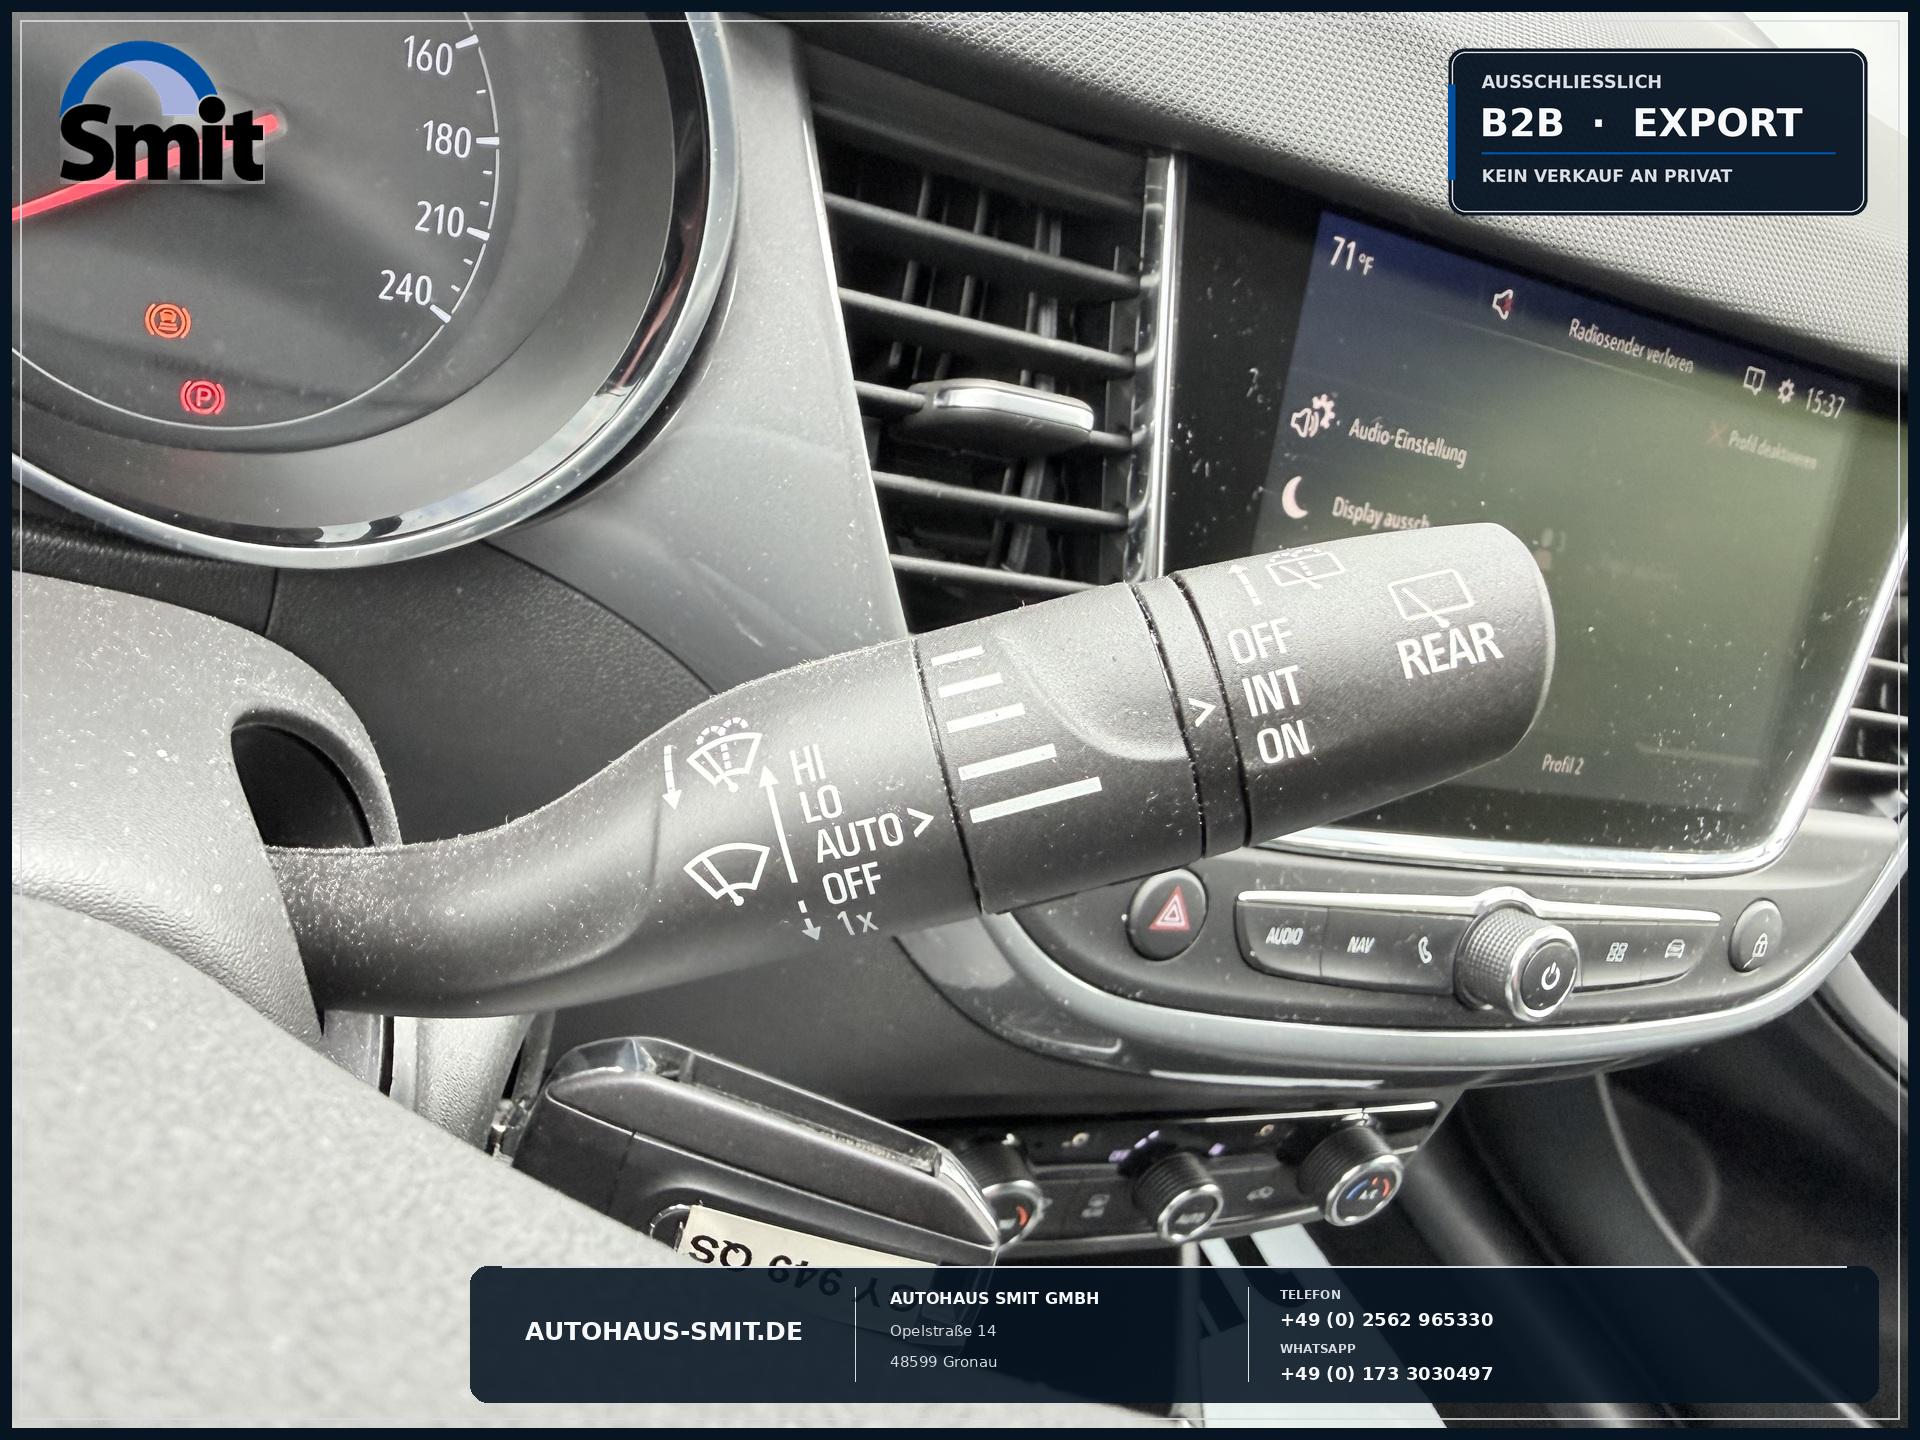Choose the AUTO wiper mode on the stalk

tap(859, 838)
